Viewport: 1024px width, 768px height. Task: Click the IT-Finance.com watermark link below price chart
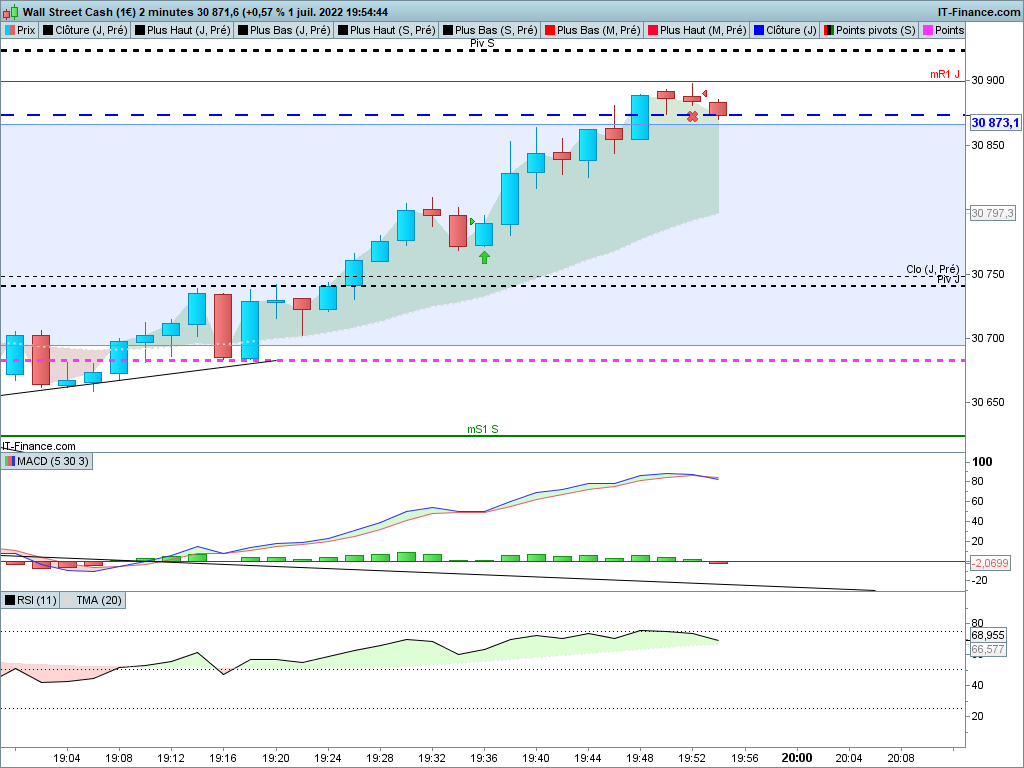(38, 446)
